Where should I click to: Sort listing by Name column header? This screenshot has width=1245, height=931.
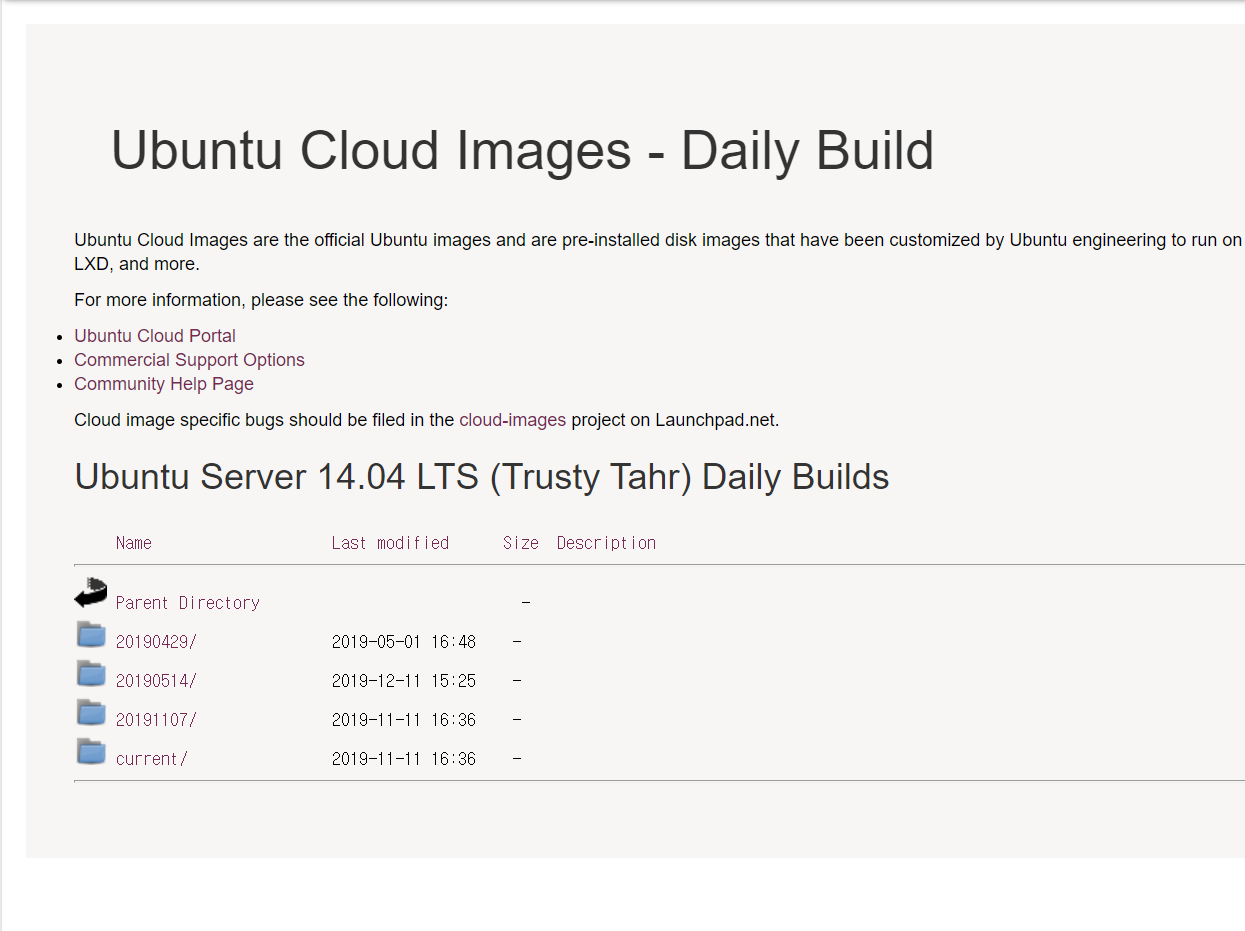pos(134,543)
